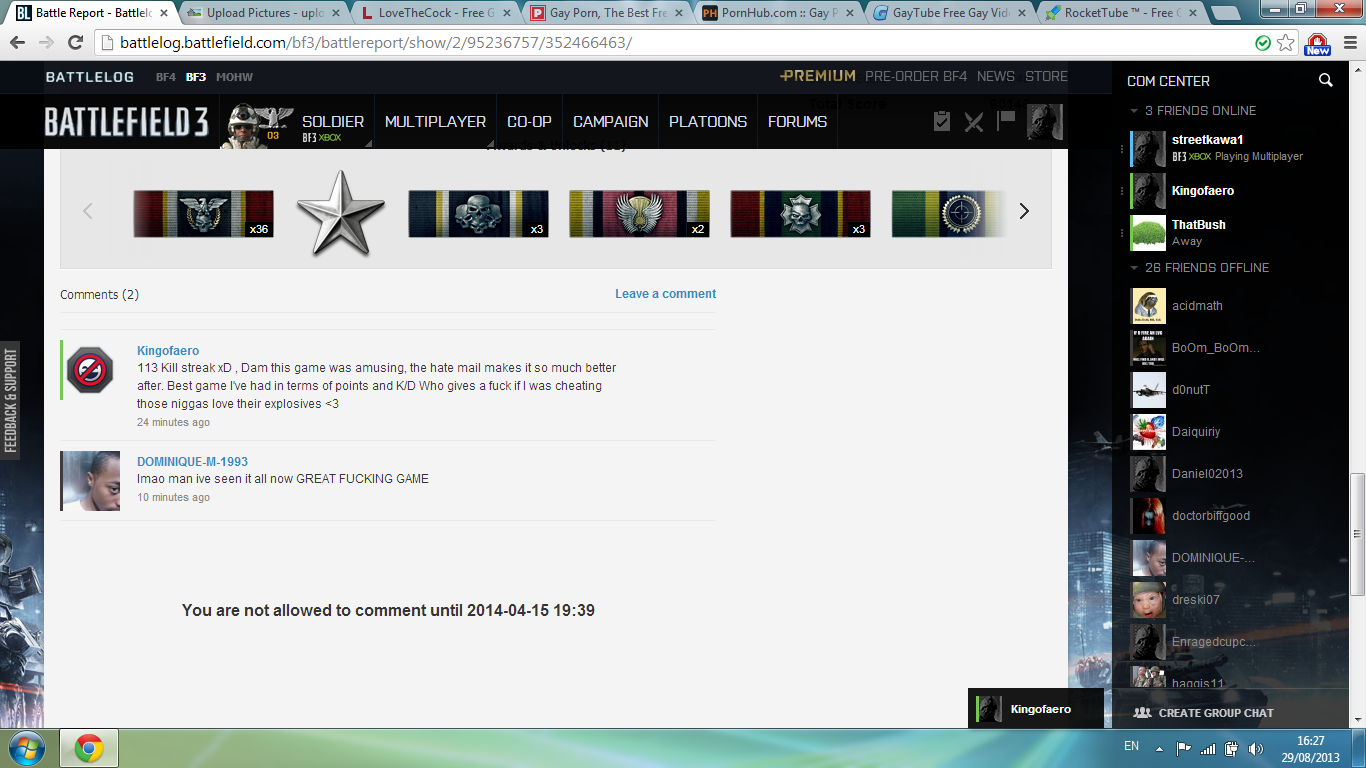Click the PREMIUM link
The image size is (1366, 768).
click(x=818, y=76)
